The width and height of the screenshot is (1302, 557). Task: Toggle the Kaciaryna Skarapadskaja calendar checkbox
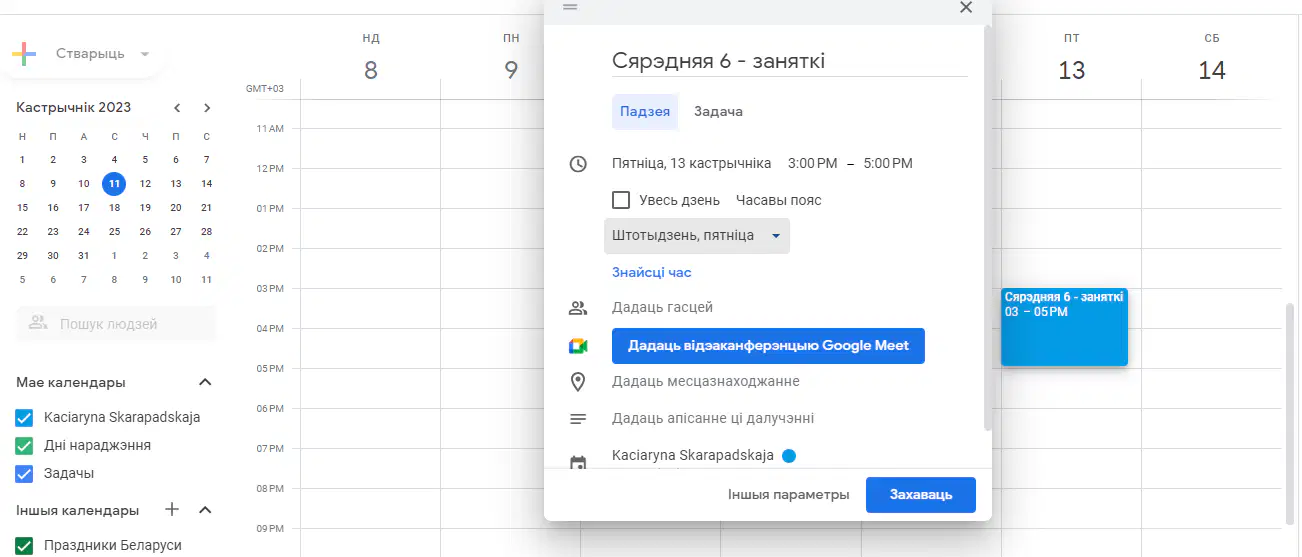25,417
